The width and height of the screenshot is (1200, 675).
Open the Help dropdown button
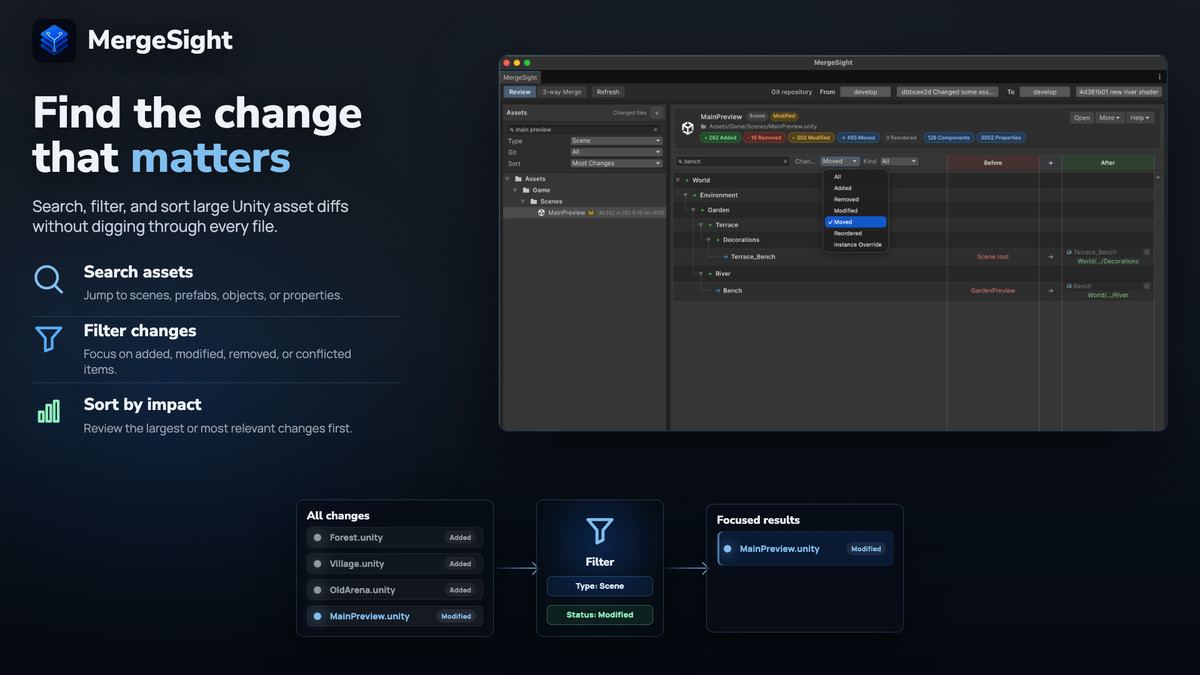coord(1141,118)
